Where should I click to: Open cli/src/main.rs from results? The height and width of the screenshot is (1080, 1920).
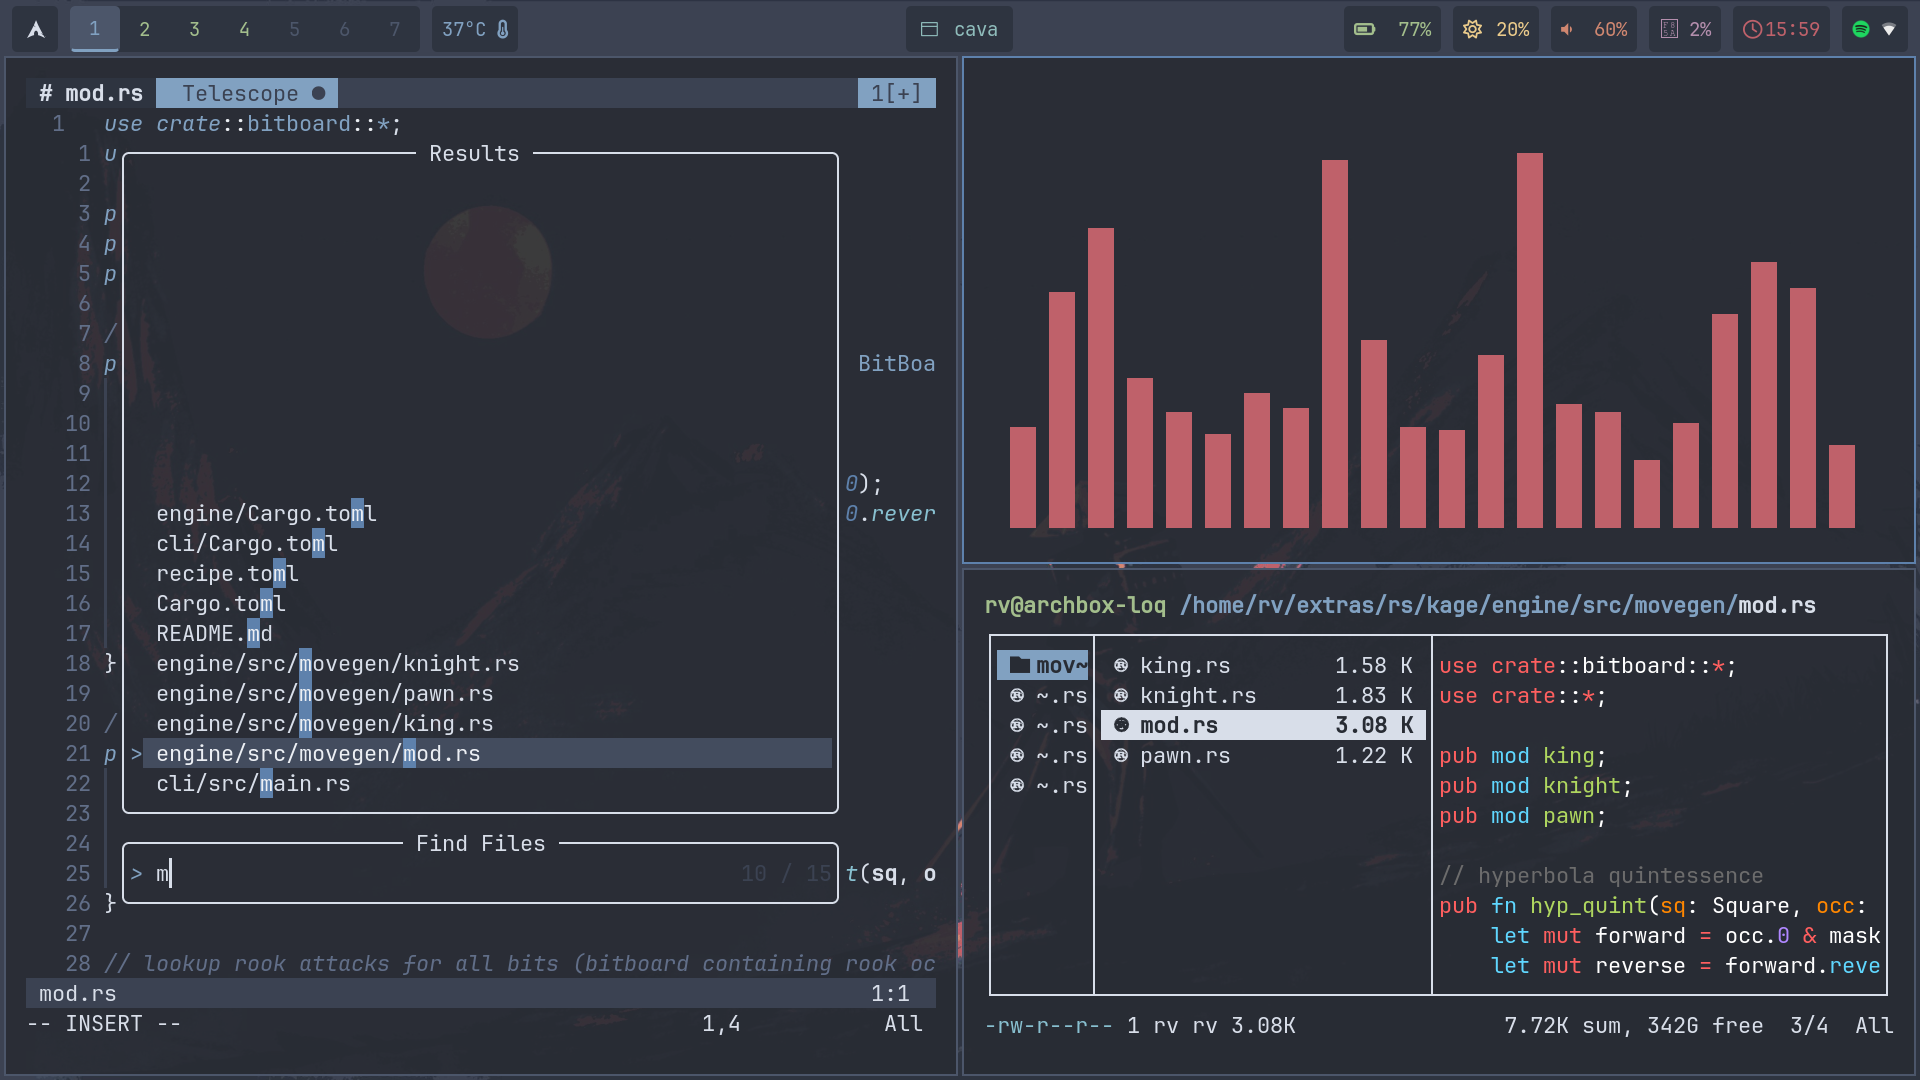(x=253, y=784)
